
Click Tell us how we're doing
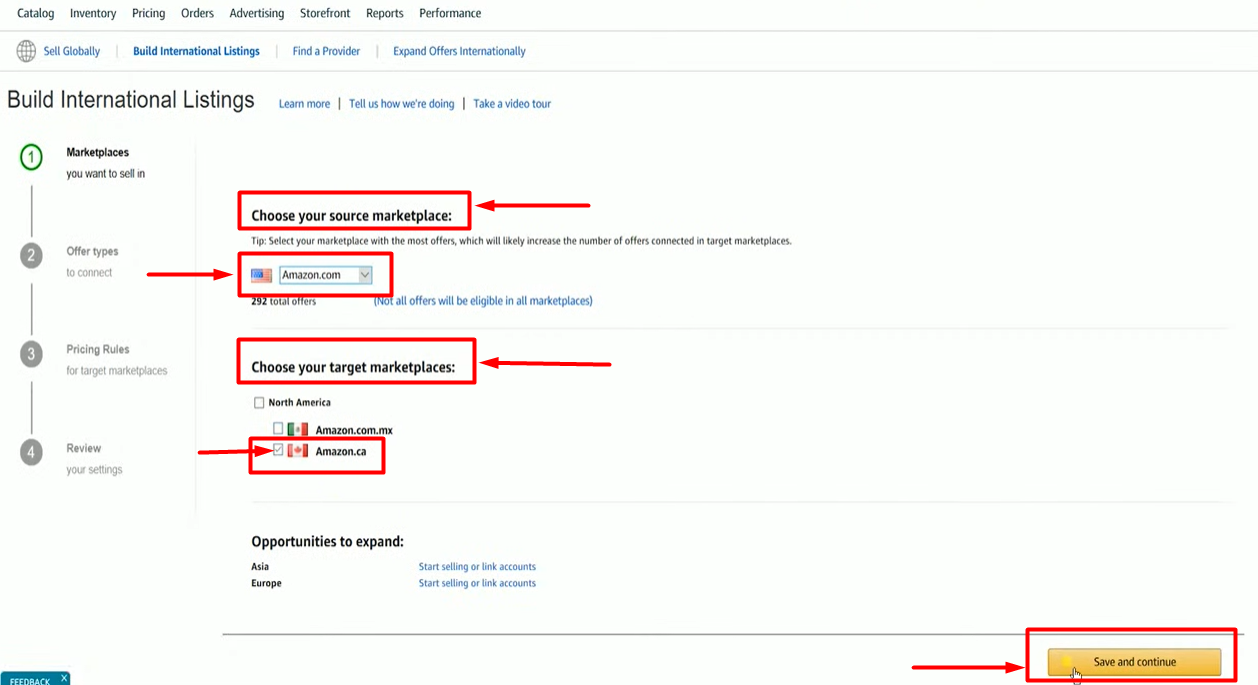[402, 104]
